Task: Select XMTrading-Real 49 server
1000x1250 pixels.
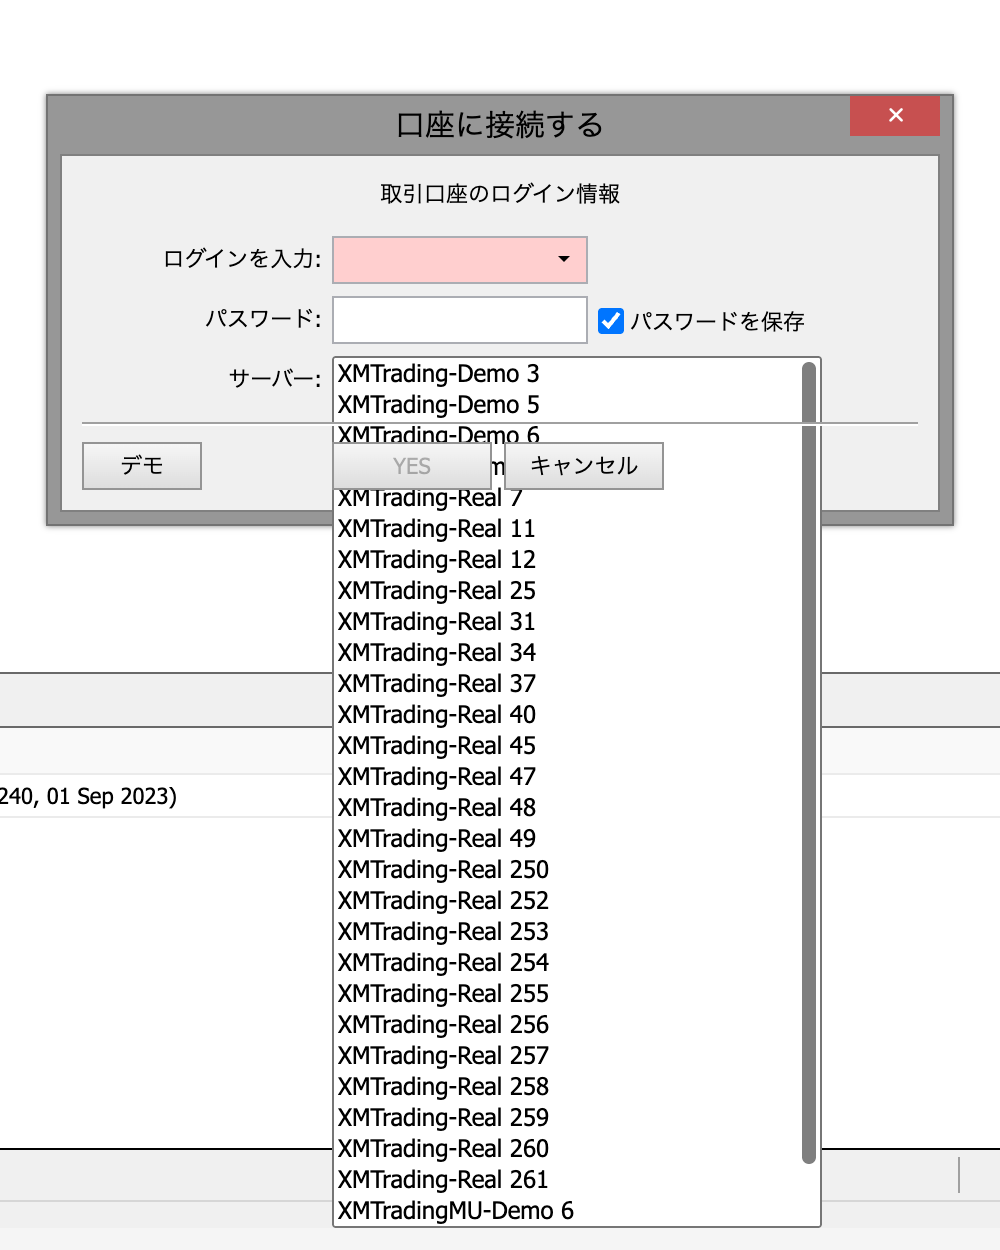Action: click(568, 839)
